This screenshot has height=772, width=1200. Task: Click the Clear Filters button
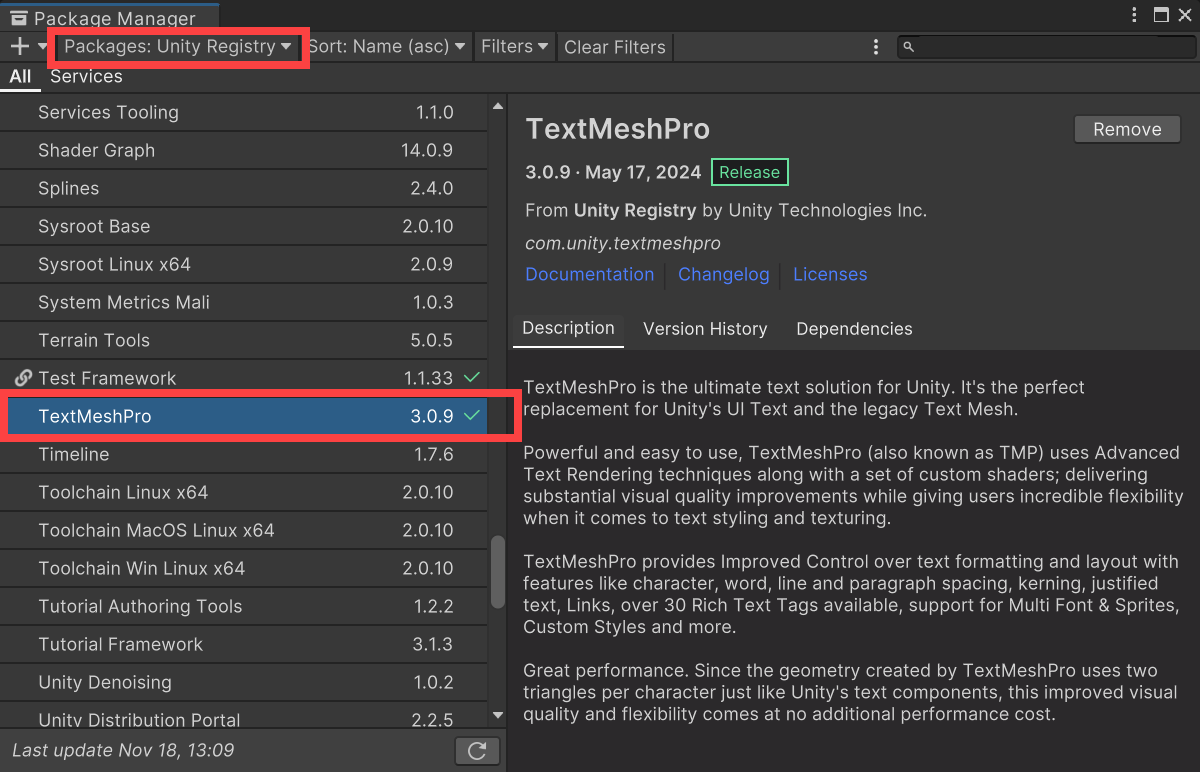(x=615, y=47)
